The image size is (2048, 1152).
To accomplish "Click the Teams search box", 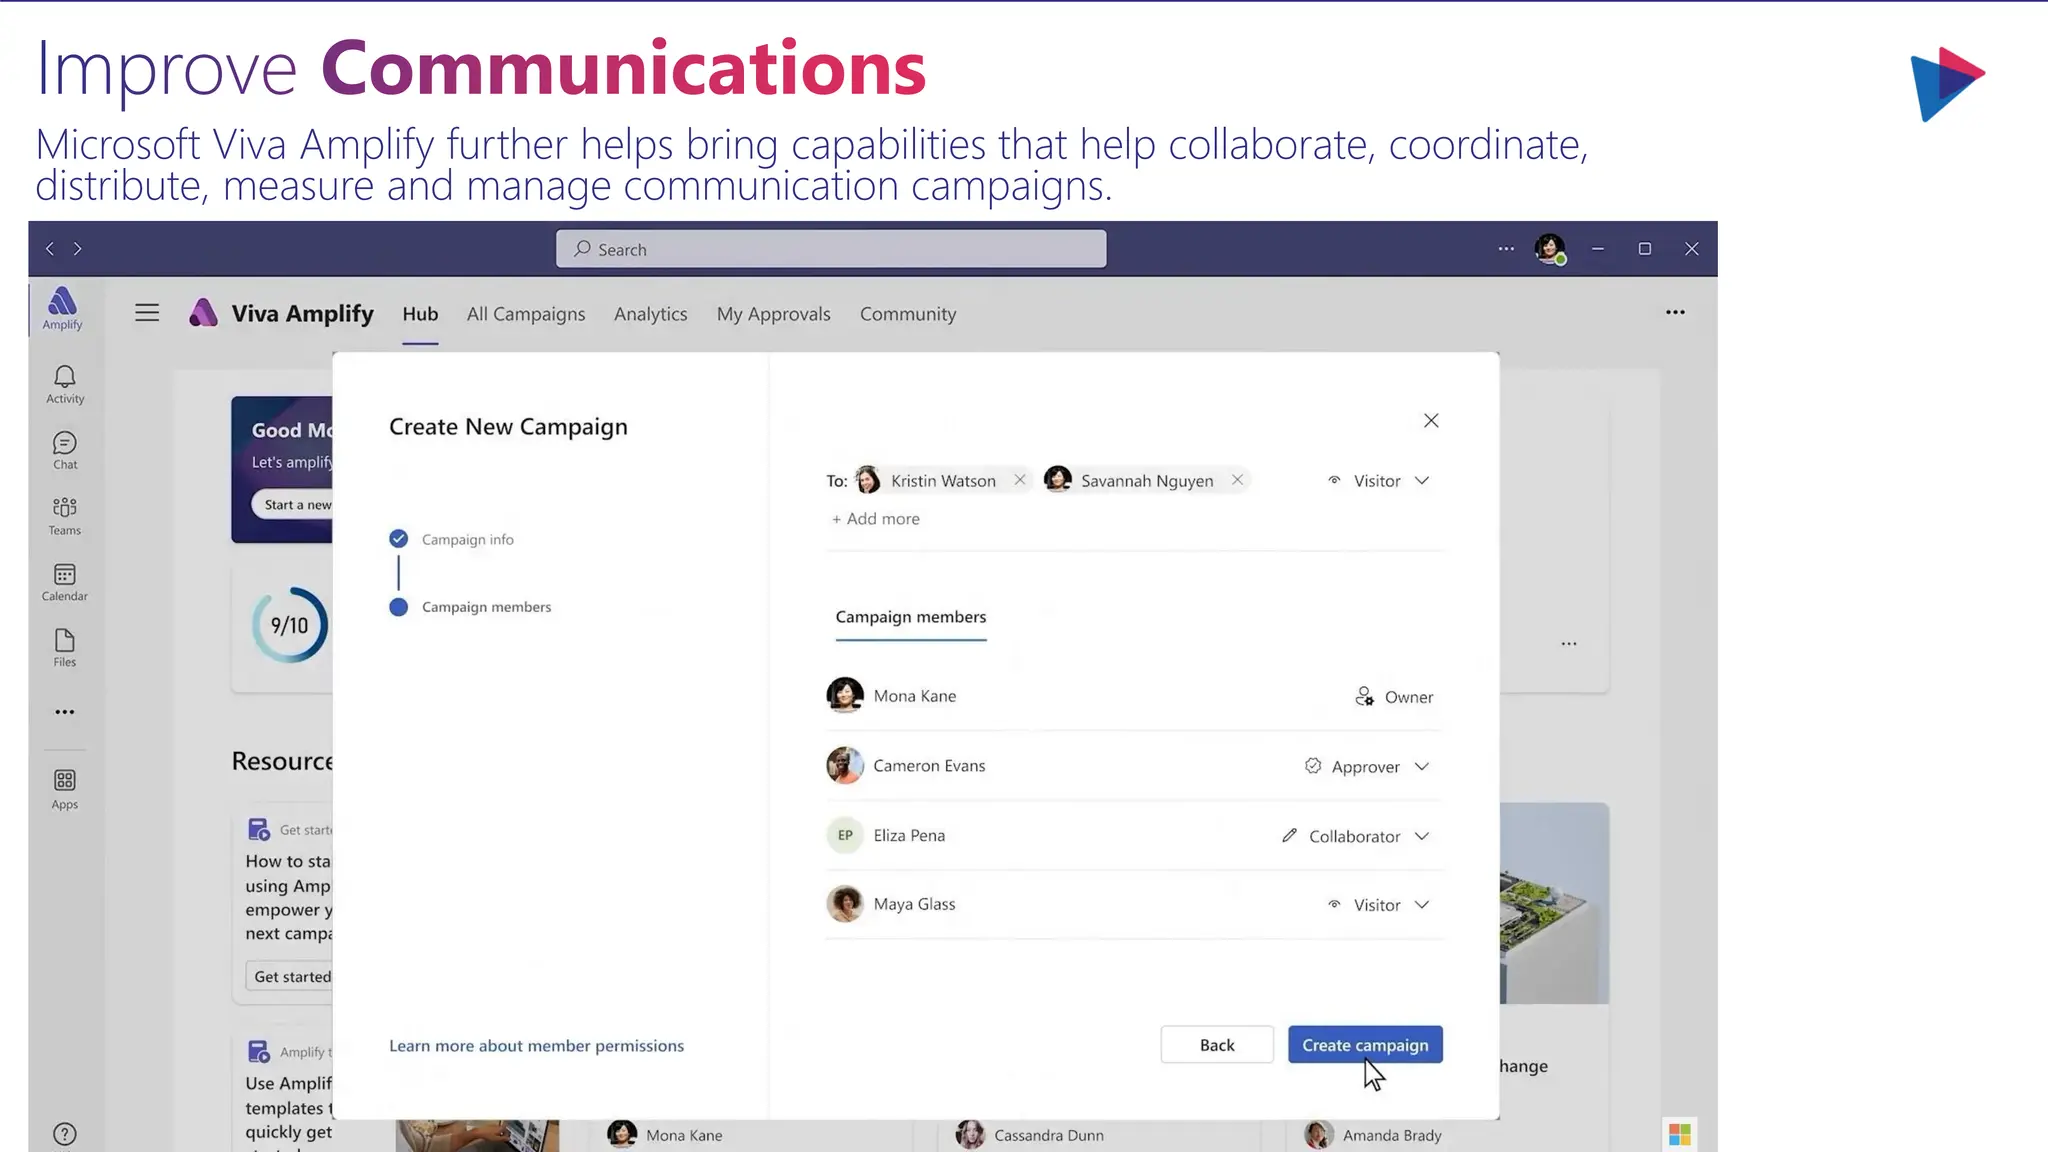I will pyautogui.click(x=831, y=249).
